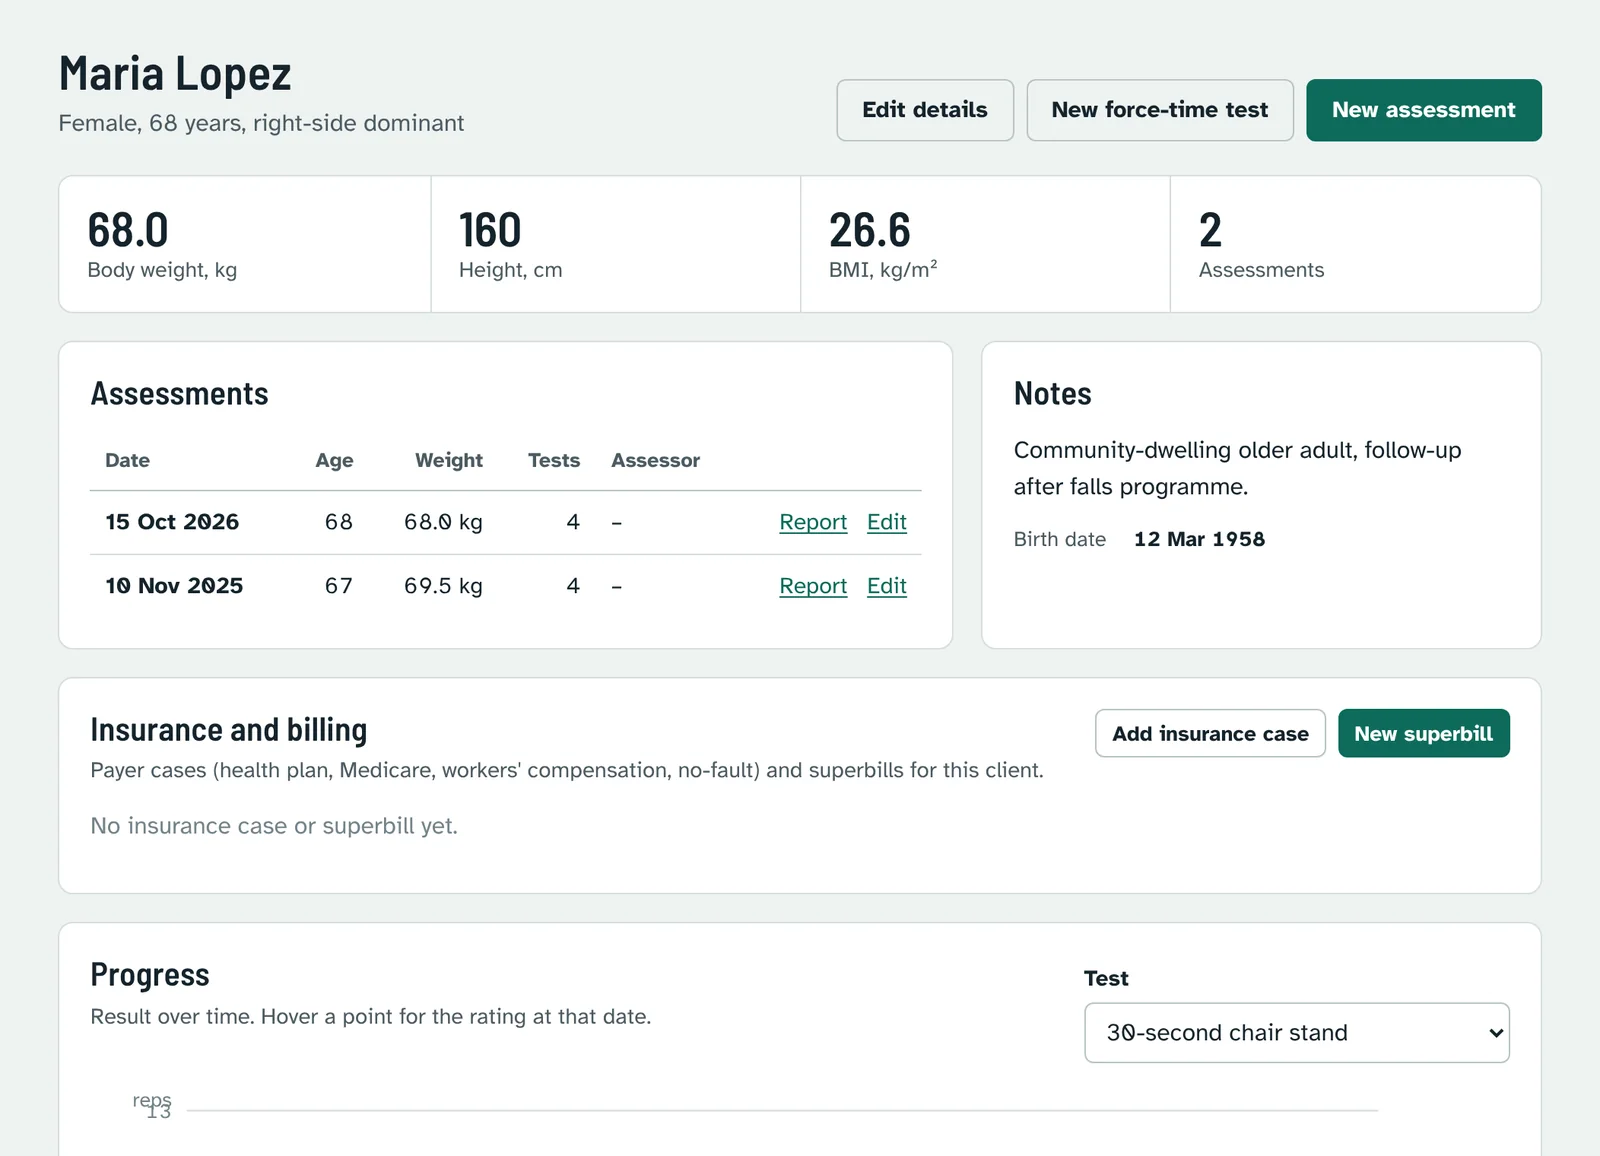The height and width of the screenshot is (1156, 1600).
Task: Click Add insurance case button
Action: coord(1210,734)
